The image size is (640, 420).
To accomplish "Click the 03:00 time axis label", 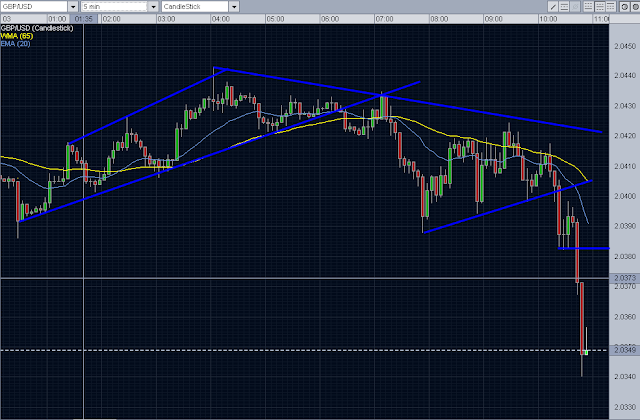I will (166, 19).
